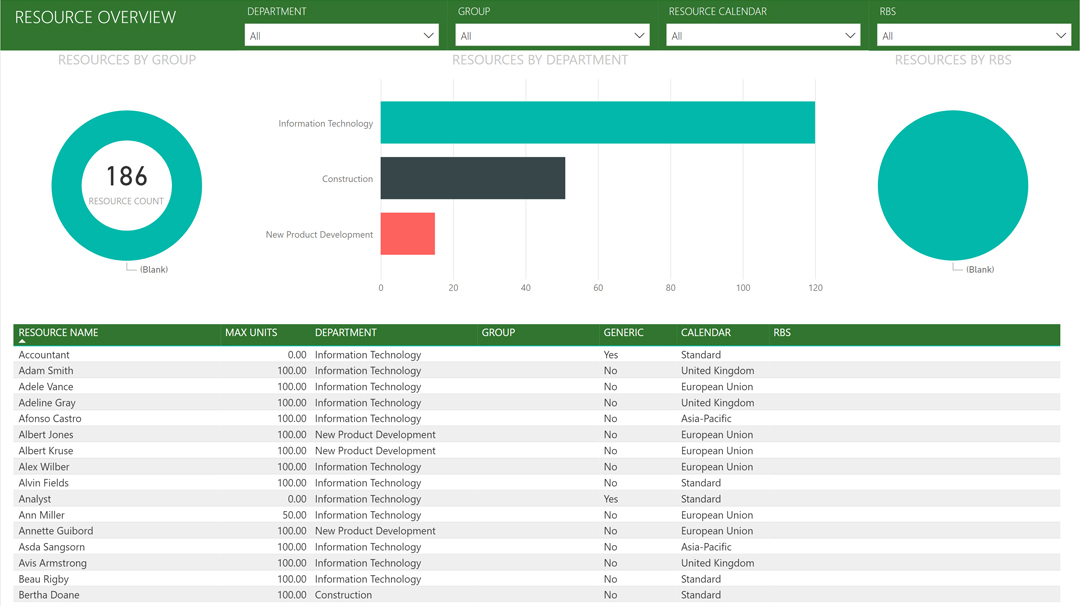Screen dimensions: 1080x606
Task: Click the New Product Development bar
Action: coord(407,234)
